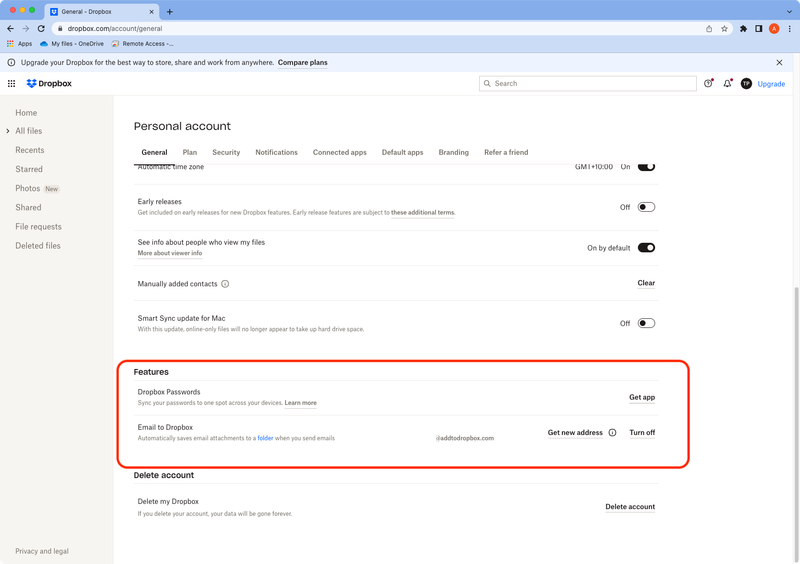800x564 pixels.
Task: Open the Dropbox app grid launcher
Action: [12, 84]
